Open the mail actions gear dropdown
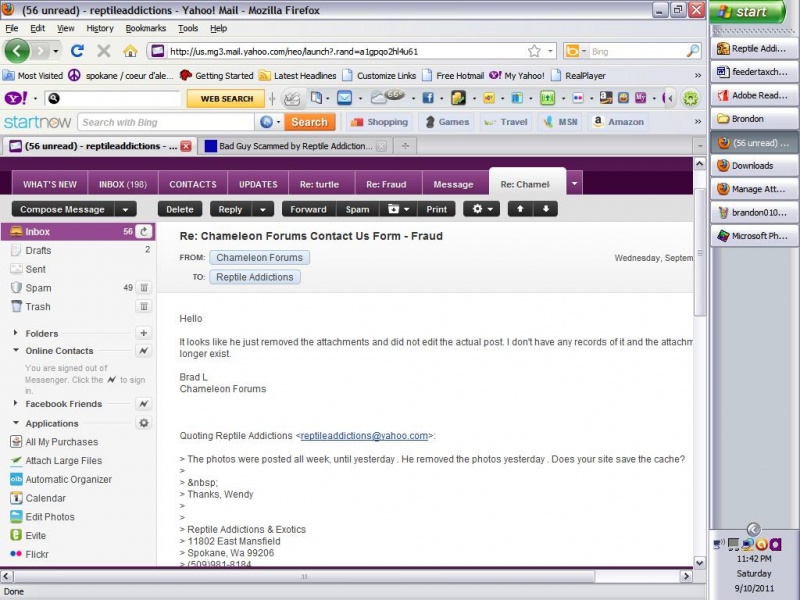 click(481, 209)
